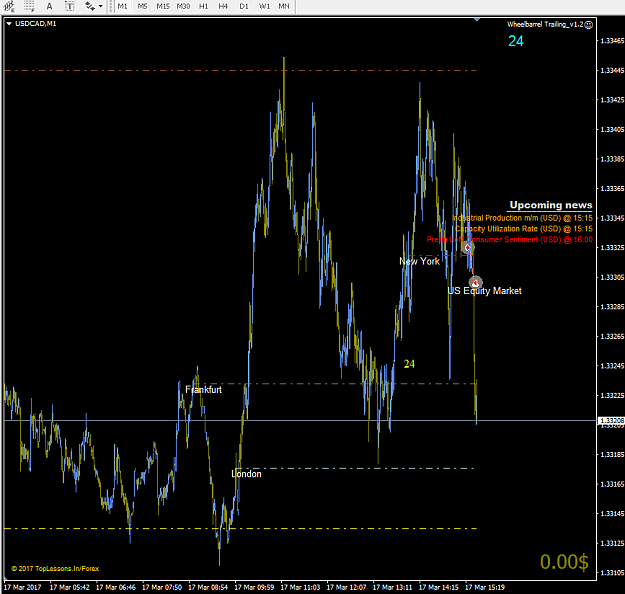Switch chart to the M30 timeframe
The image size is (625, 594).
click(183, 6)
